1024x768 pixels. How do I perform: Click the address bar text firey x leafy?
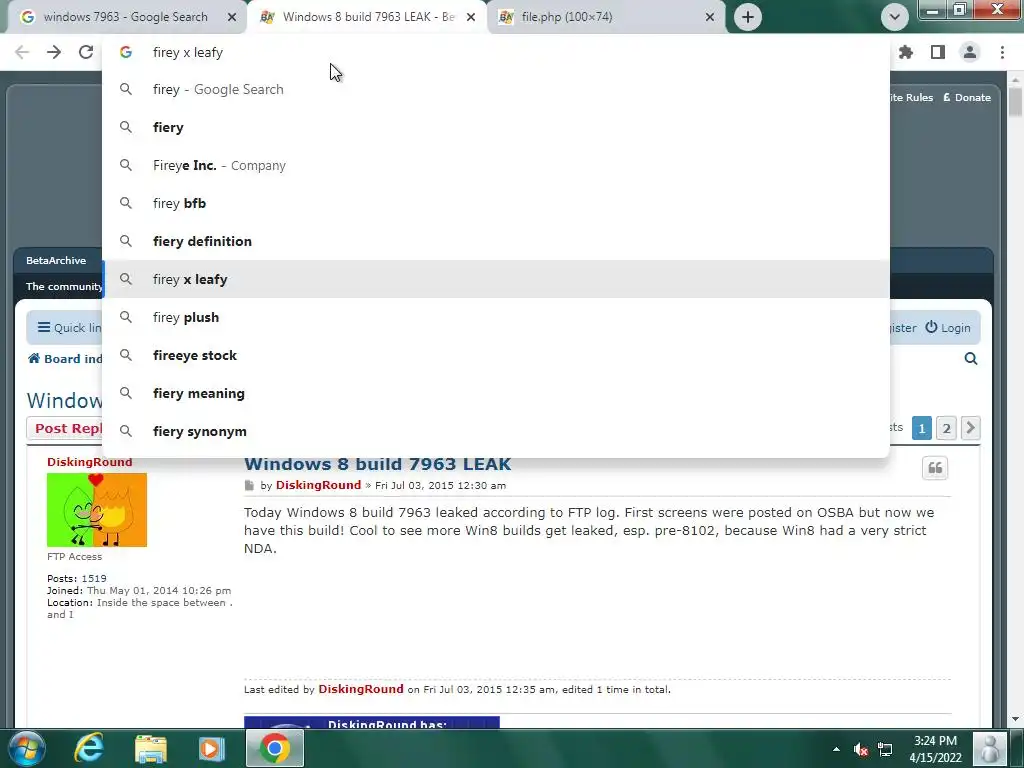coord(188,52)
